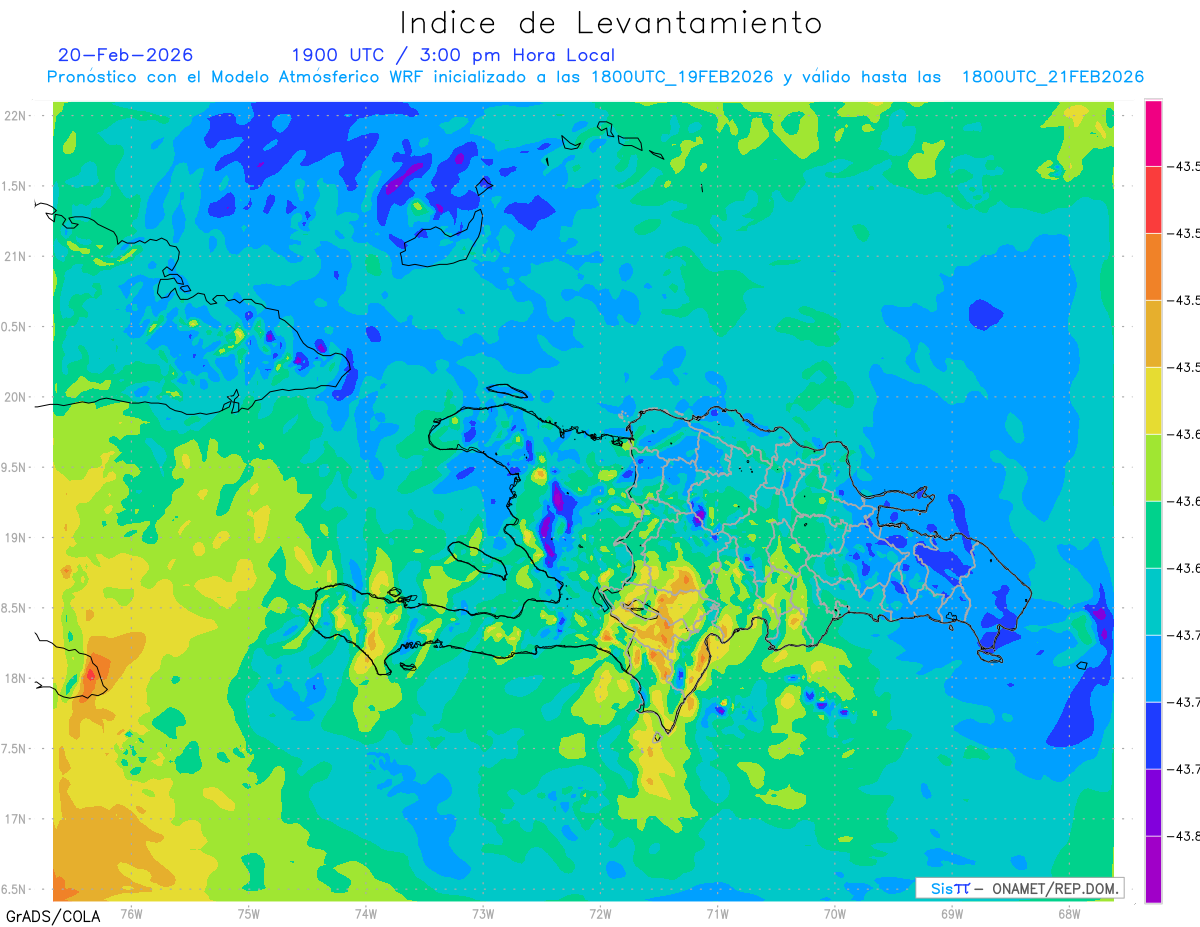The image size is (1200, 927).
Task: Click the "0.5N" latitude label
Action: tap(15, 327)
